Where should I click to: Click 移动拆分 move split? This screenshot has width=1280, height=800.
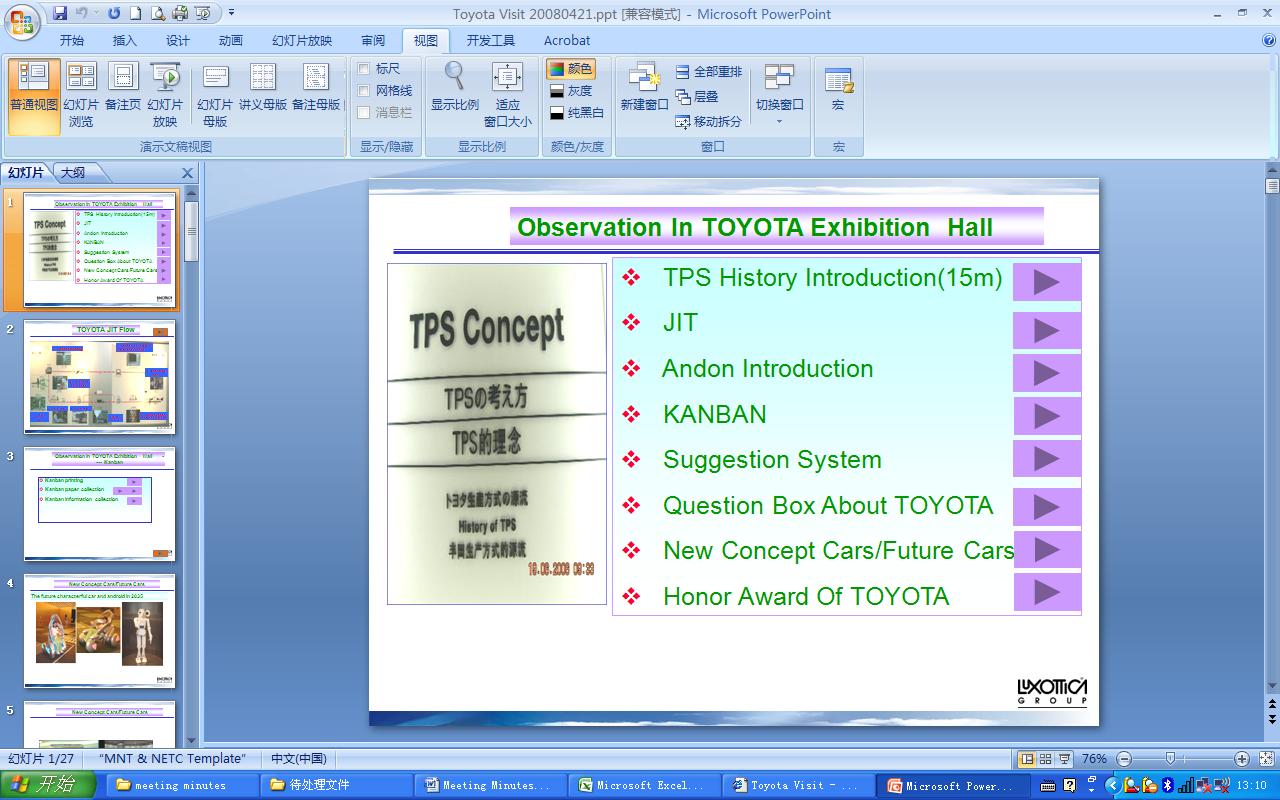point(709,122)
